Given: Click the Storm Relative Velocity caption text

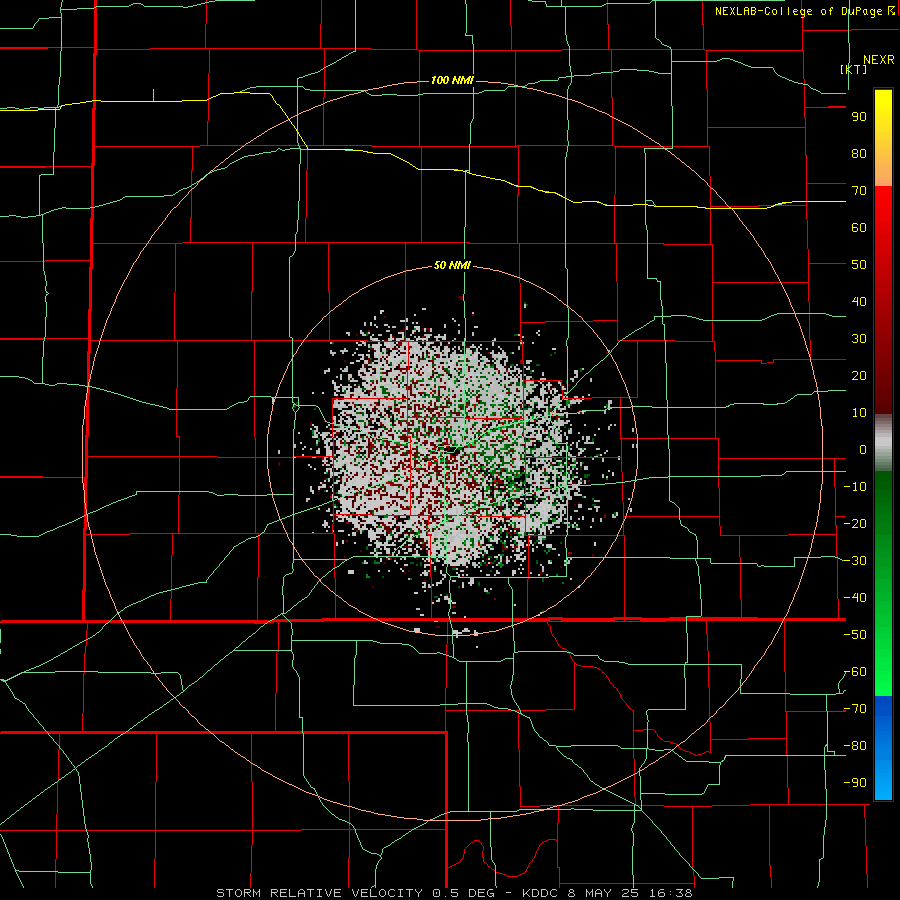Looking at the screenshot, I should tap(454, 893).
